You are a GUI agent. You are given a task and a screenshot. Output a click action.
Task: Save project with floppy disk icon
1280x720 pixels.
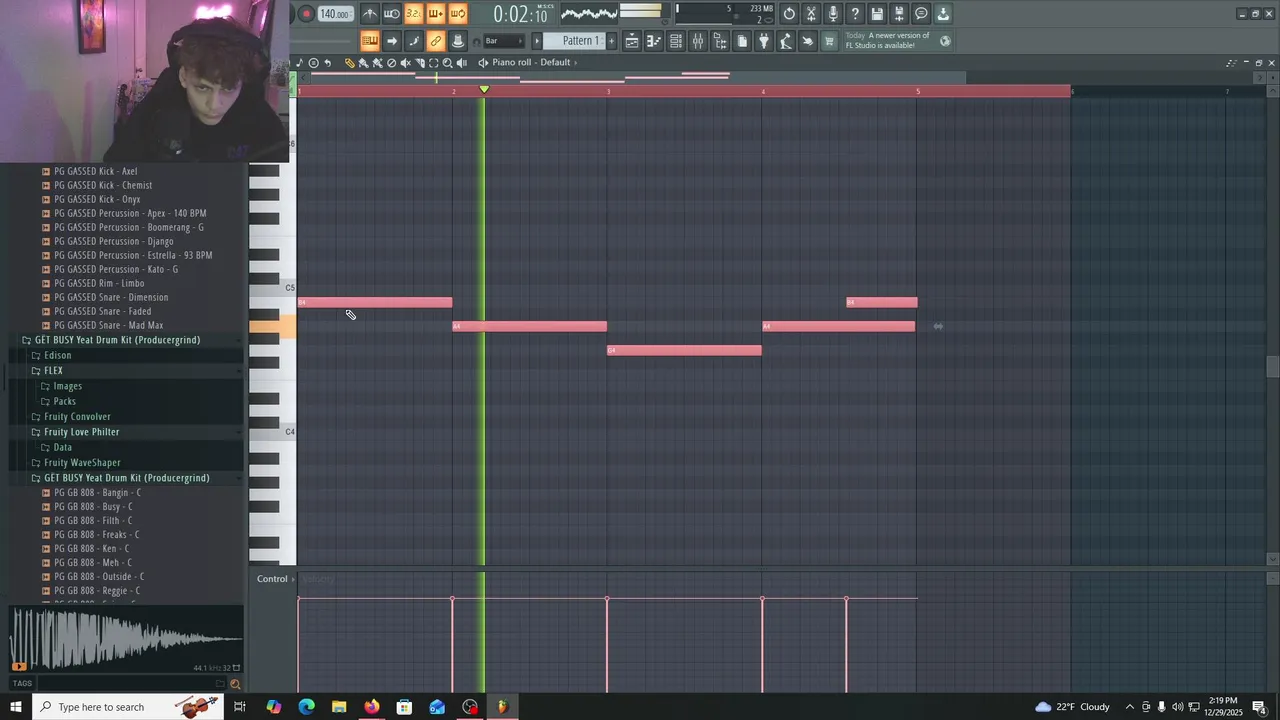coord(877,14)
